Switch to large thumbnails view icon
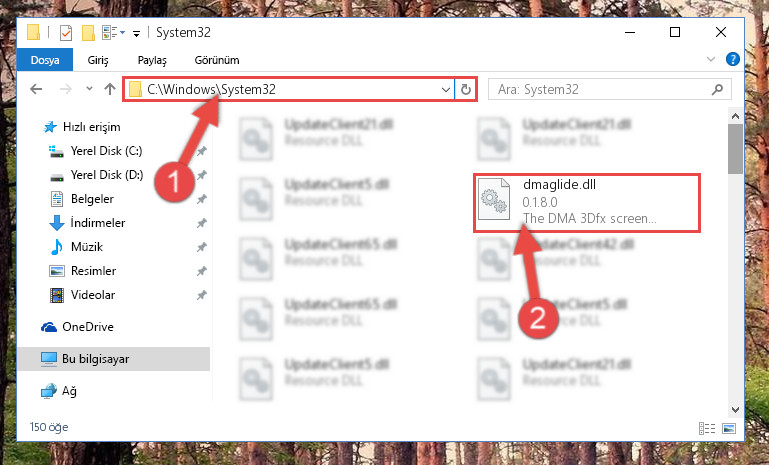 click(729, 428)
